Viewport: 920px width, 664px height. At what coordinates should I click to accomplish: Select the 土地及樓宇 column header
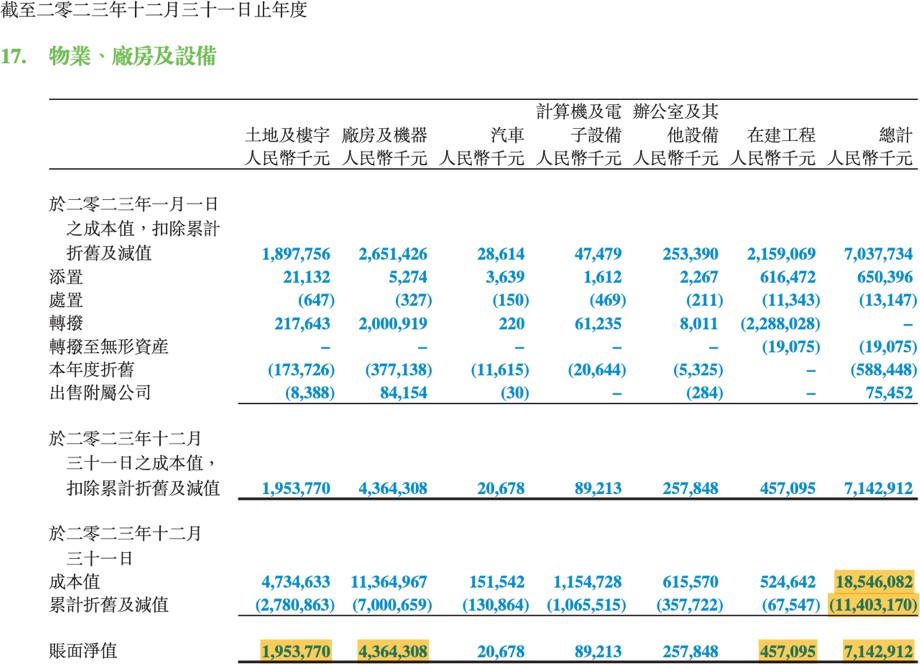point(287,135)
